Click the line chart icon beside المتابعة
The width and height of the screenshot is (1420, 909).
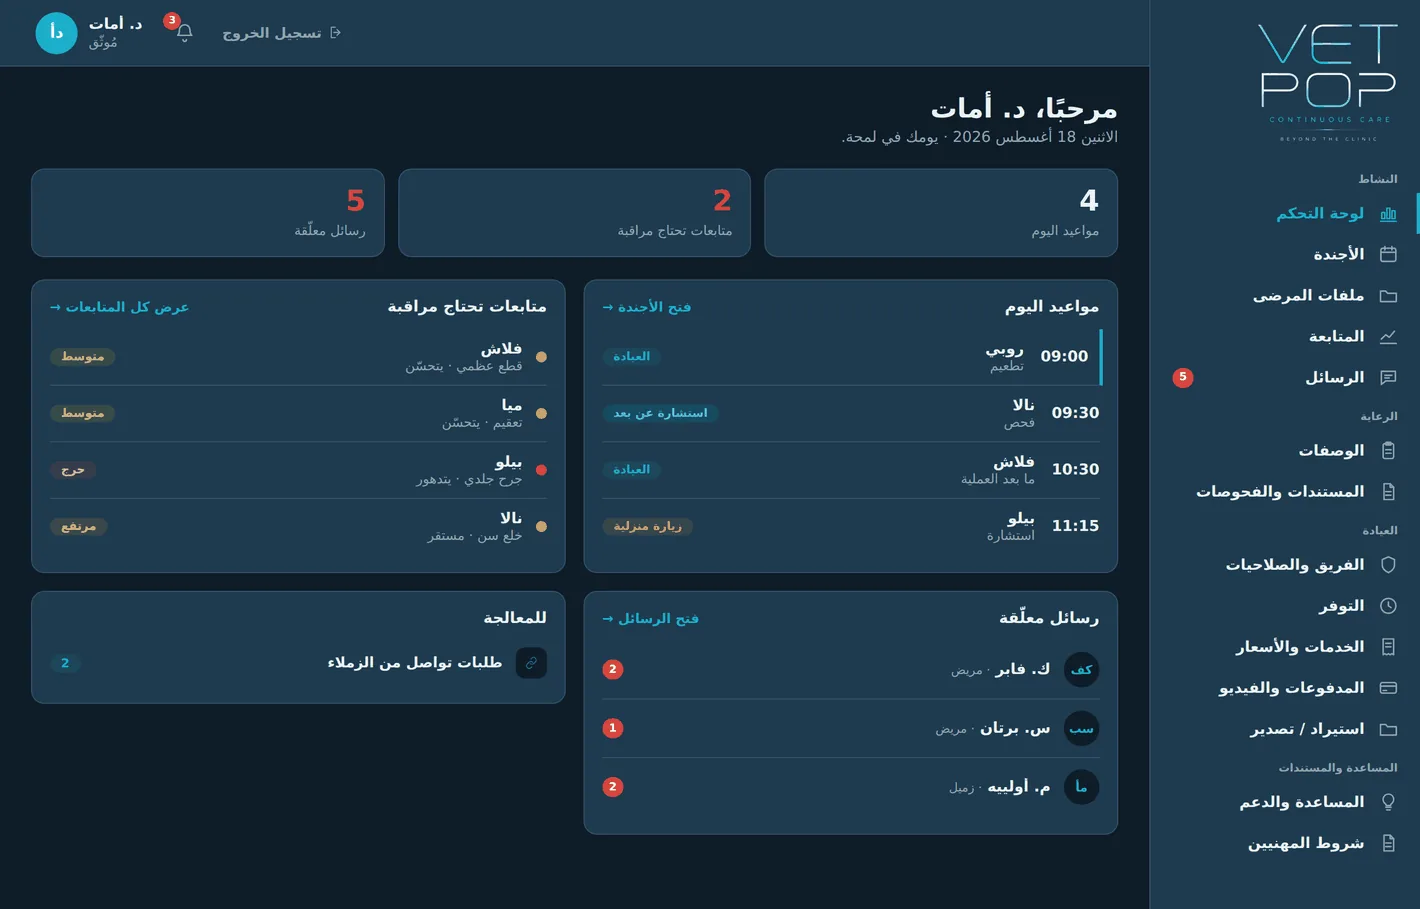[x=1388, y=337]
